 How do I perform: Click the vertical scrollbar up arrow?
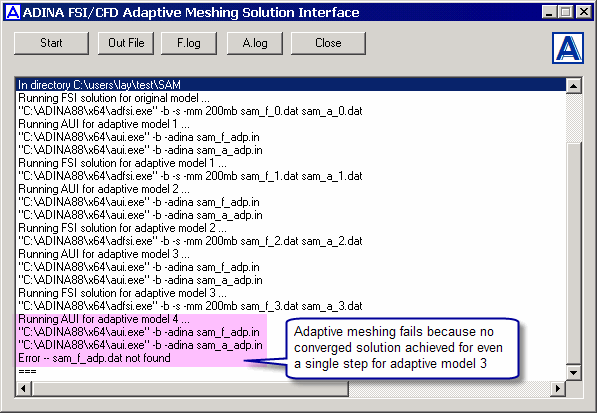click(x=573, y=86)
